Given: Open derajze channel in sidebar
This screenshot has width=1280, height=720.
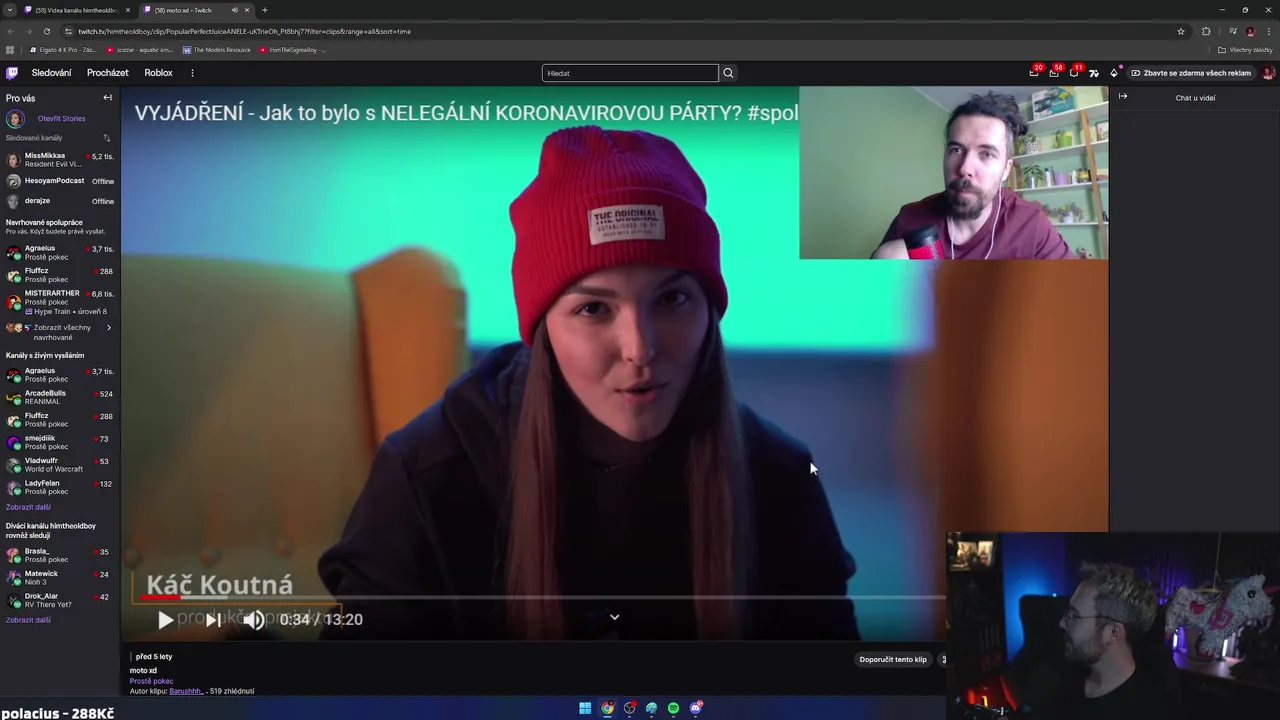Looking at the screenshot, I should (x=60, y=201).
